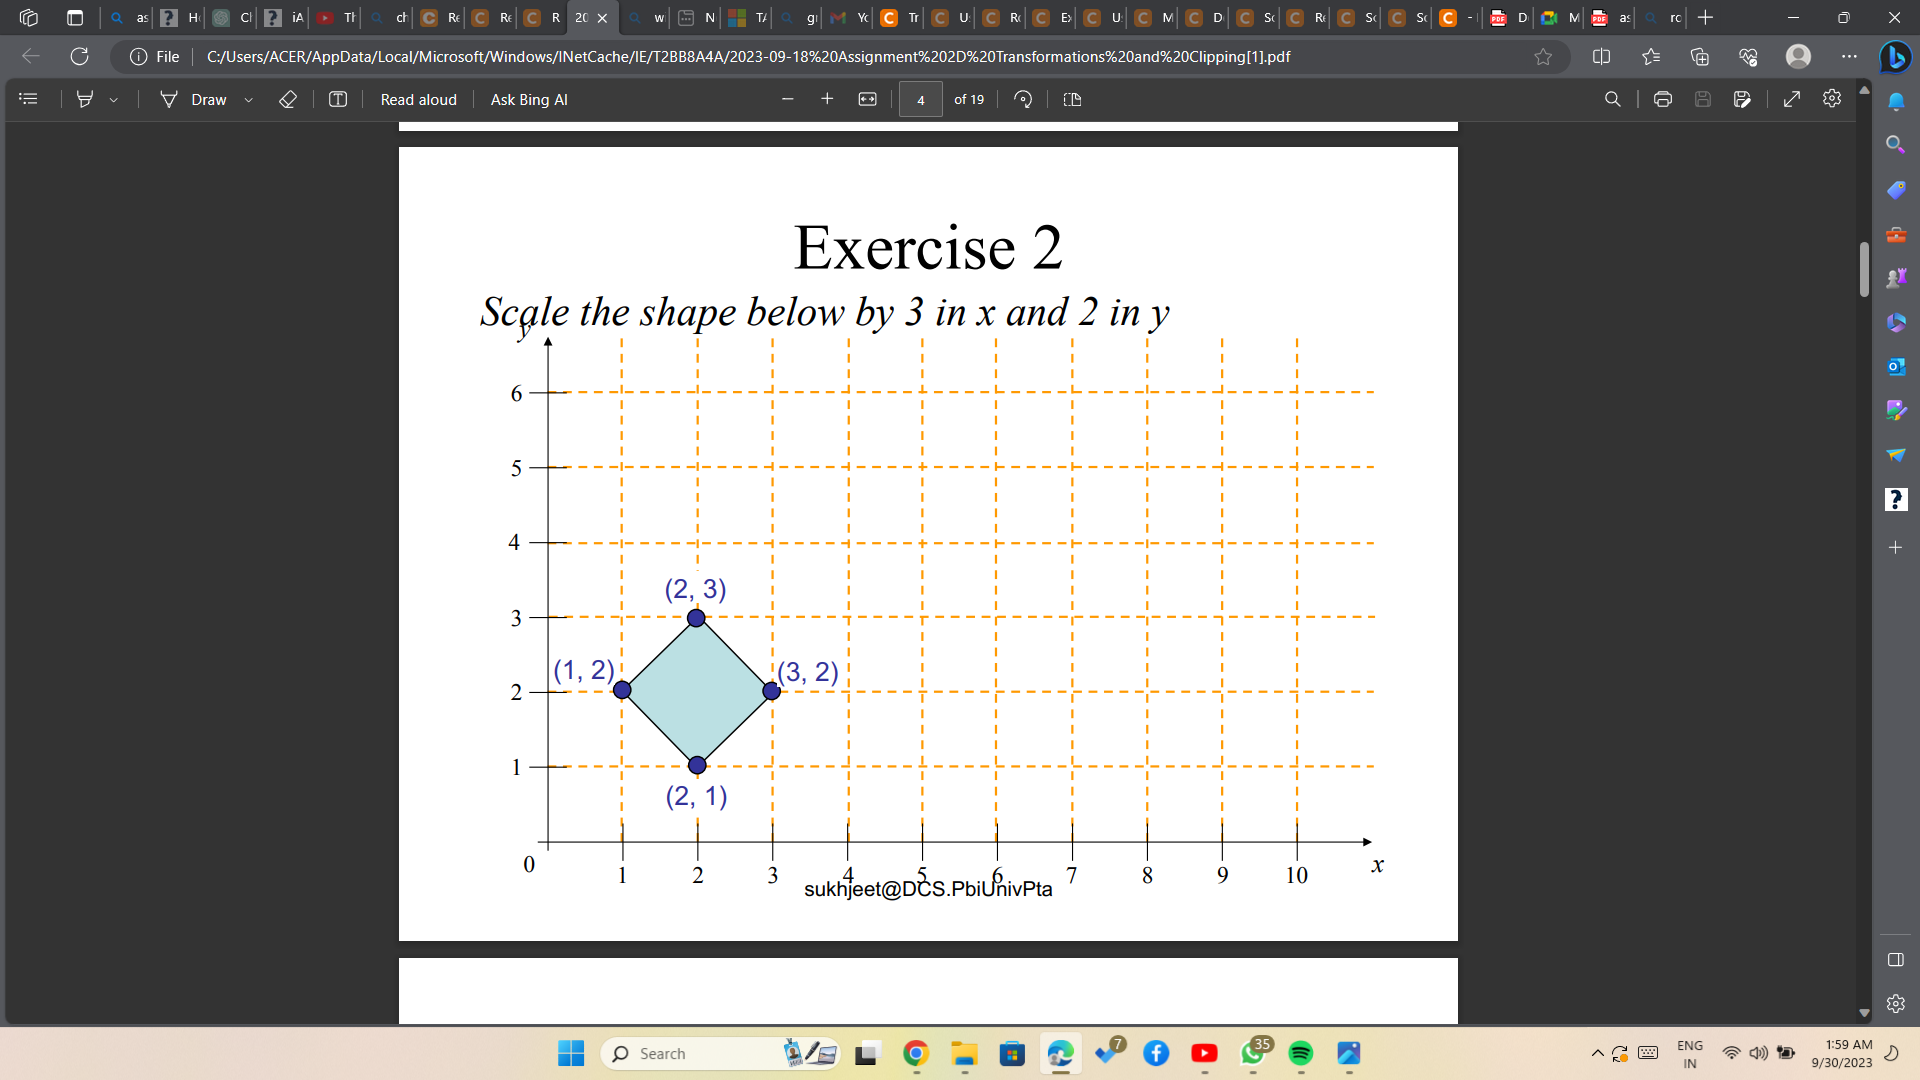The image size is (1920, 1080).
Task: Zoom in on the PDF
Action: [x=827, y=99]
